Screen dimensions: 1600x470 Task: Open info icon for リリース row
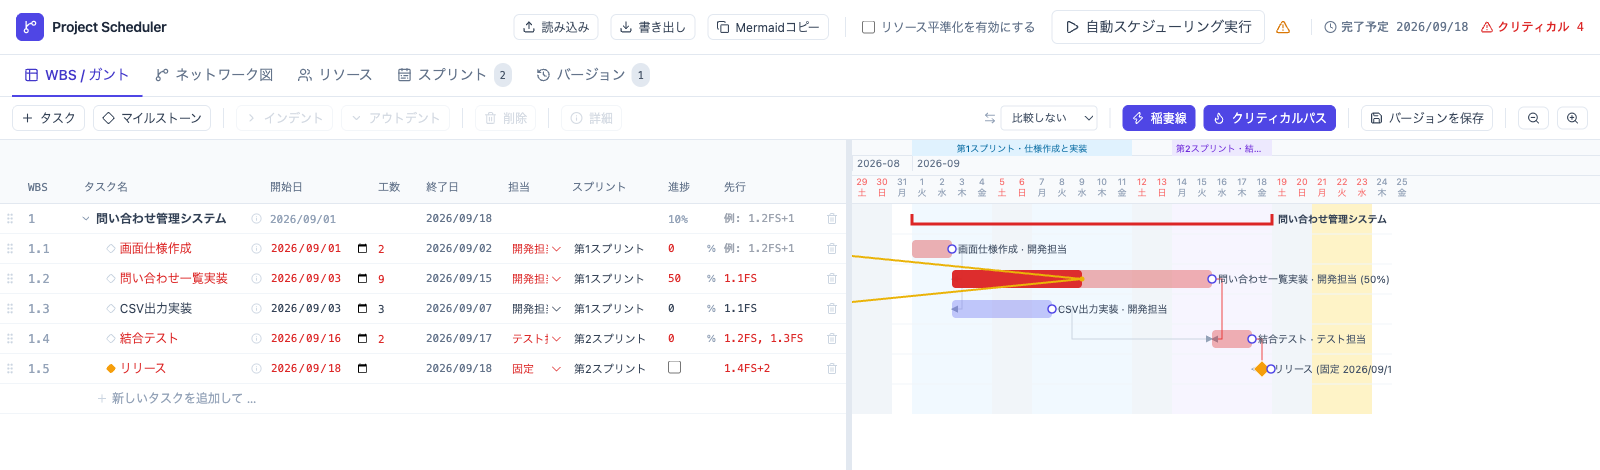256,369
